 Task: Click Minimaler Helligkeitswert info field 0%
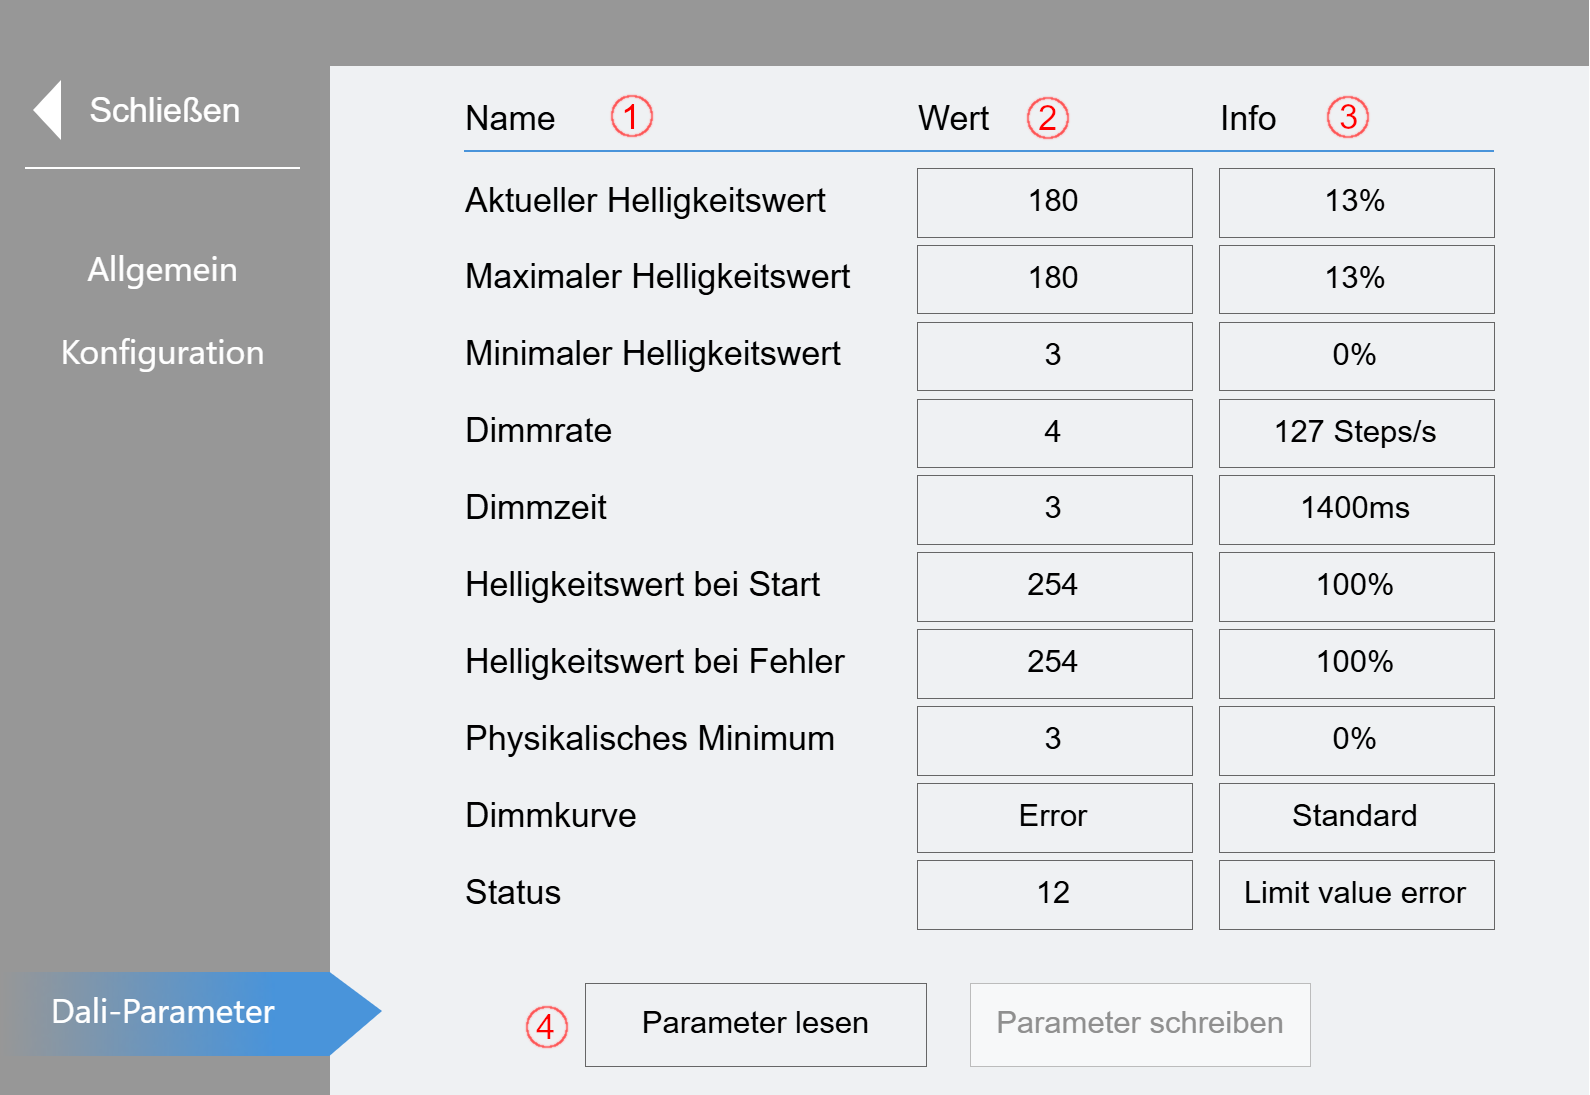click(1356, 356)
